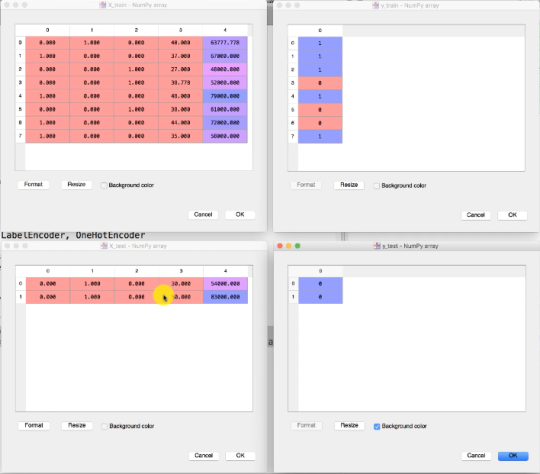Uncheck Background color in y_test window
540x474 pixels.
click(377, 426)
